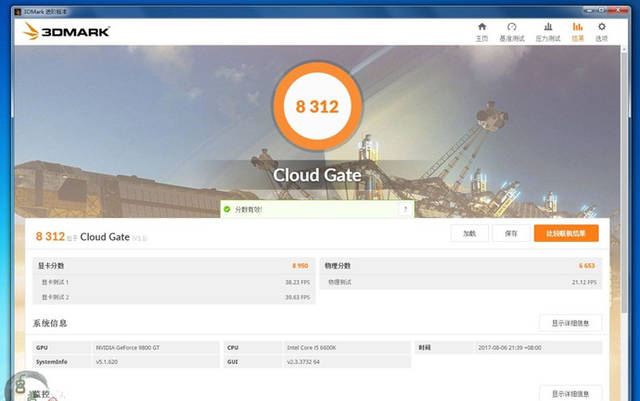Viewport: 640px width, 401px height.
Task: Select the orange Results (结果) bars icon
Action: pos(578,27)
